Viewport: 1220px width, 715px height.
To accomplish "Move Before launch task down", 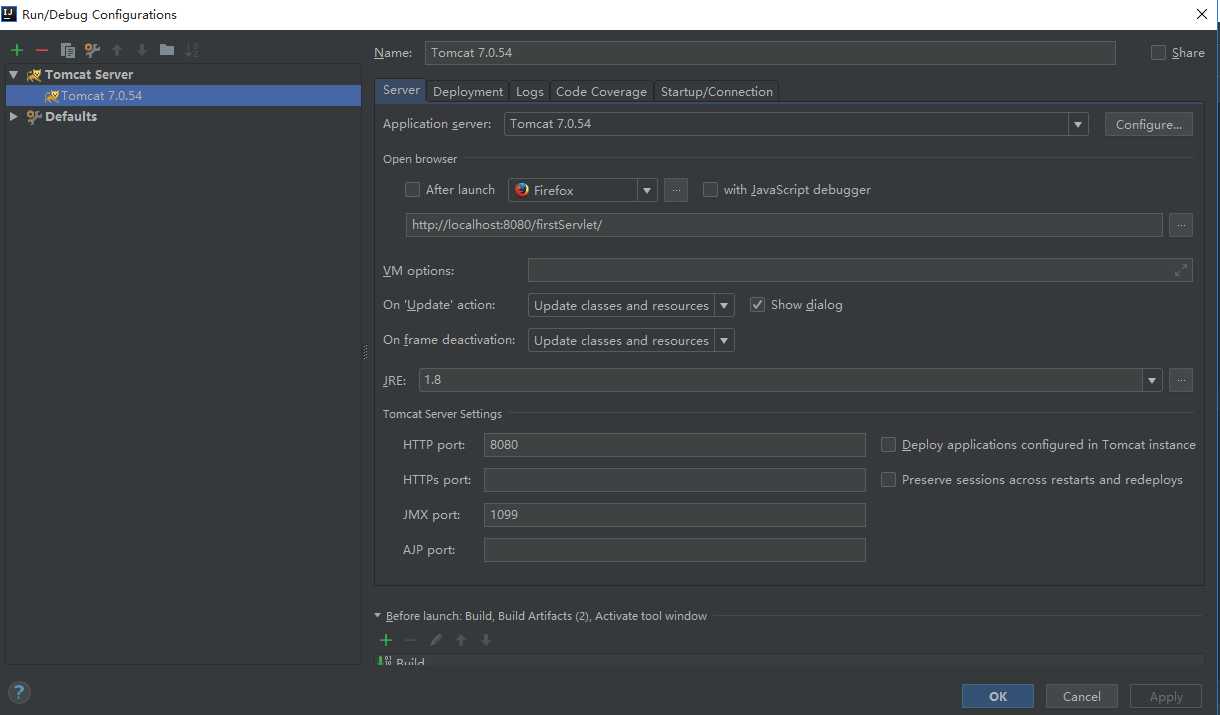I will tap(486, 640).
